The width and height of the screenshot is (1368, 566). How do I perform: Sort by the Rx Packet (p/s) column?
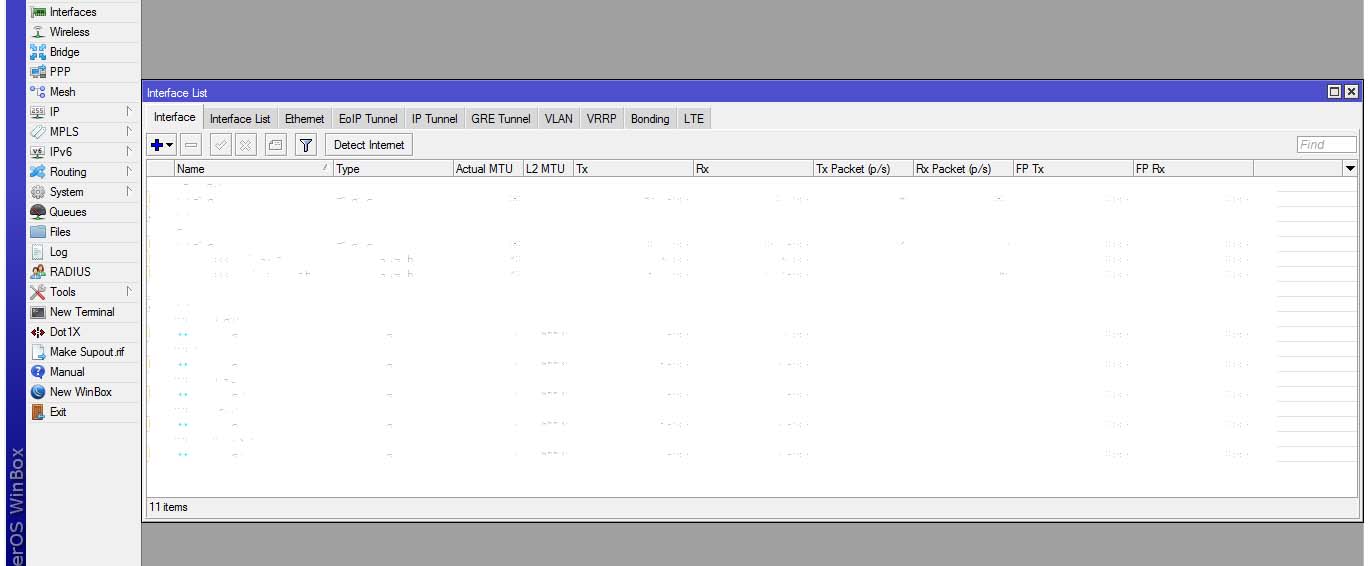tap(963, 169)
